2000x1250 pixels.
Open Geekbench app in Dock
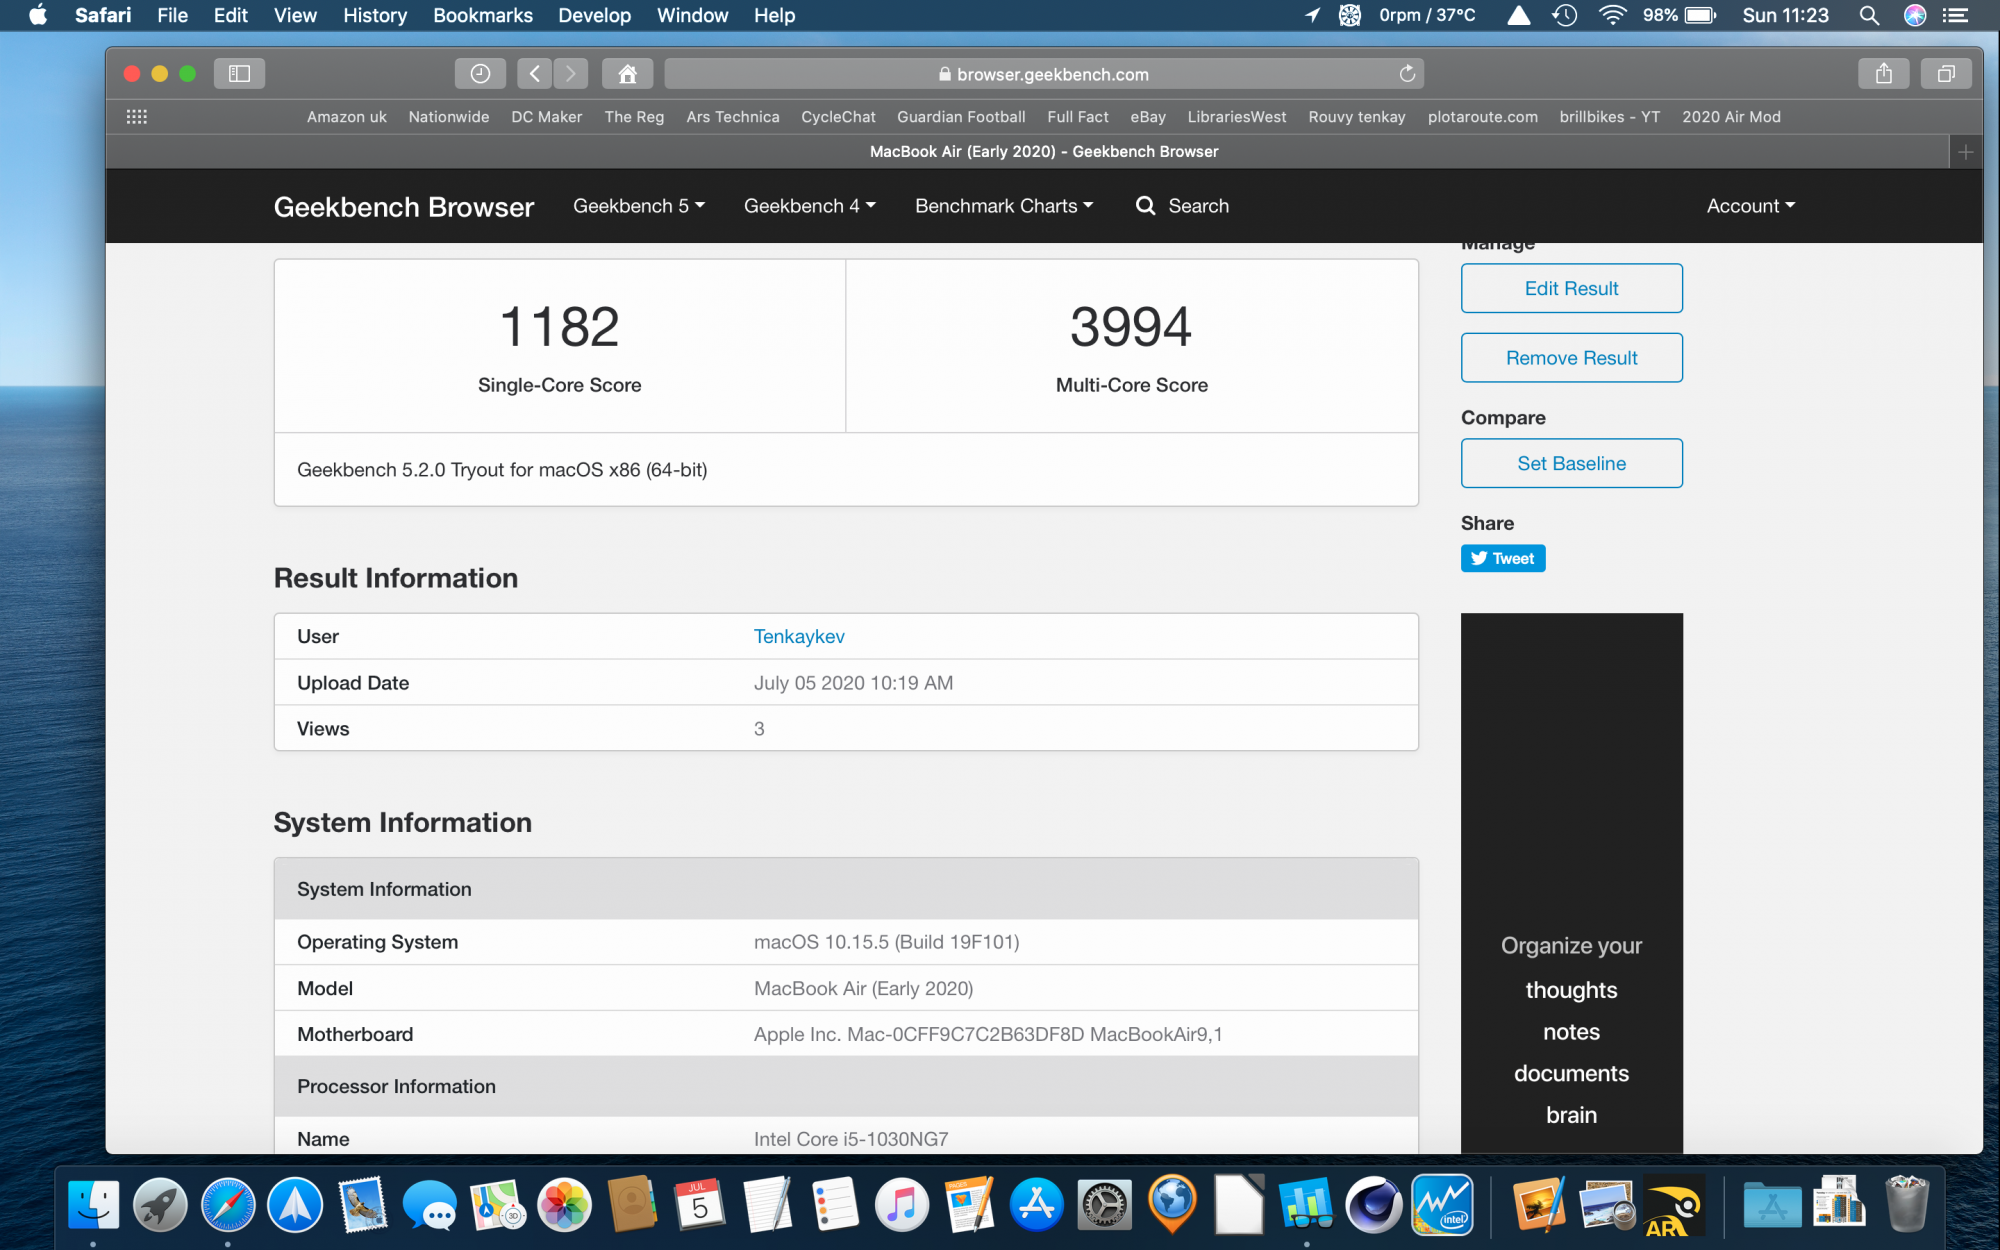point(1306,1204)
